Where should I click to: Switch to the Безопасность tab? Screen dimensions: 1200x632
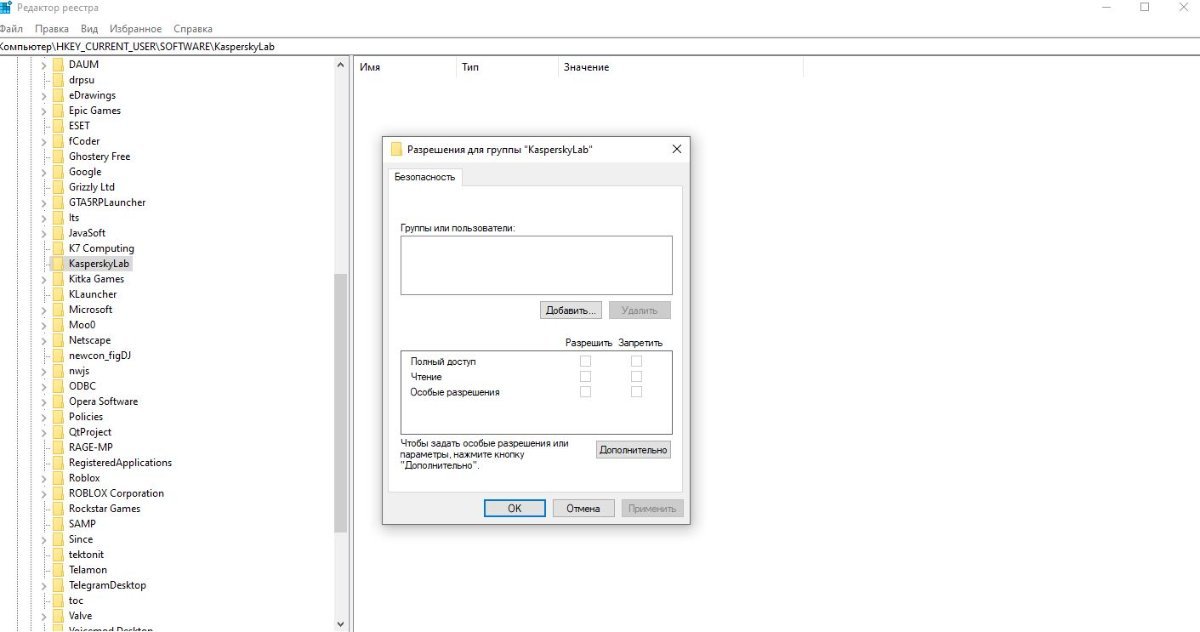425,177
